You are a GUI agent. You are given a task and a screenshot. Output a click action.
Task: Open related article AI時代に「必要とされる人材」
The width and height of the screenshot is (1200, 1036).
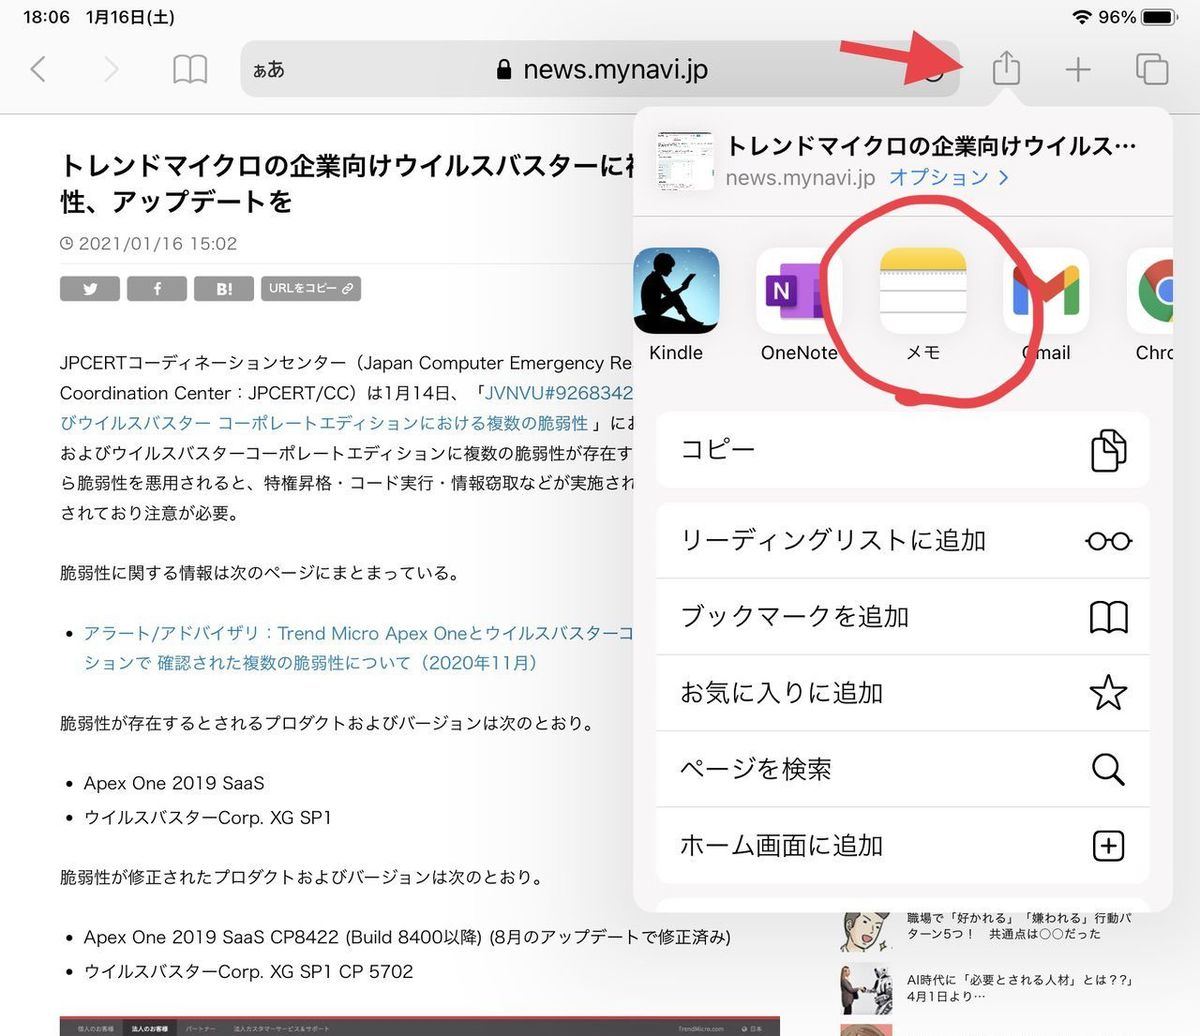coord(1019,988)
